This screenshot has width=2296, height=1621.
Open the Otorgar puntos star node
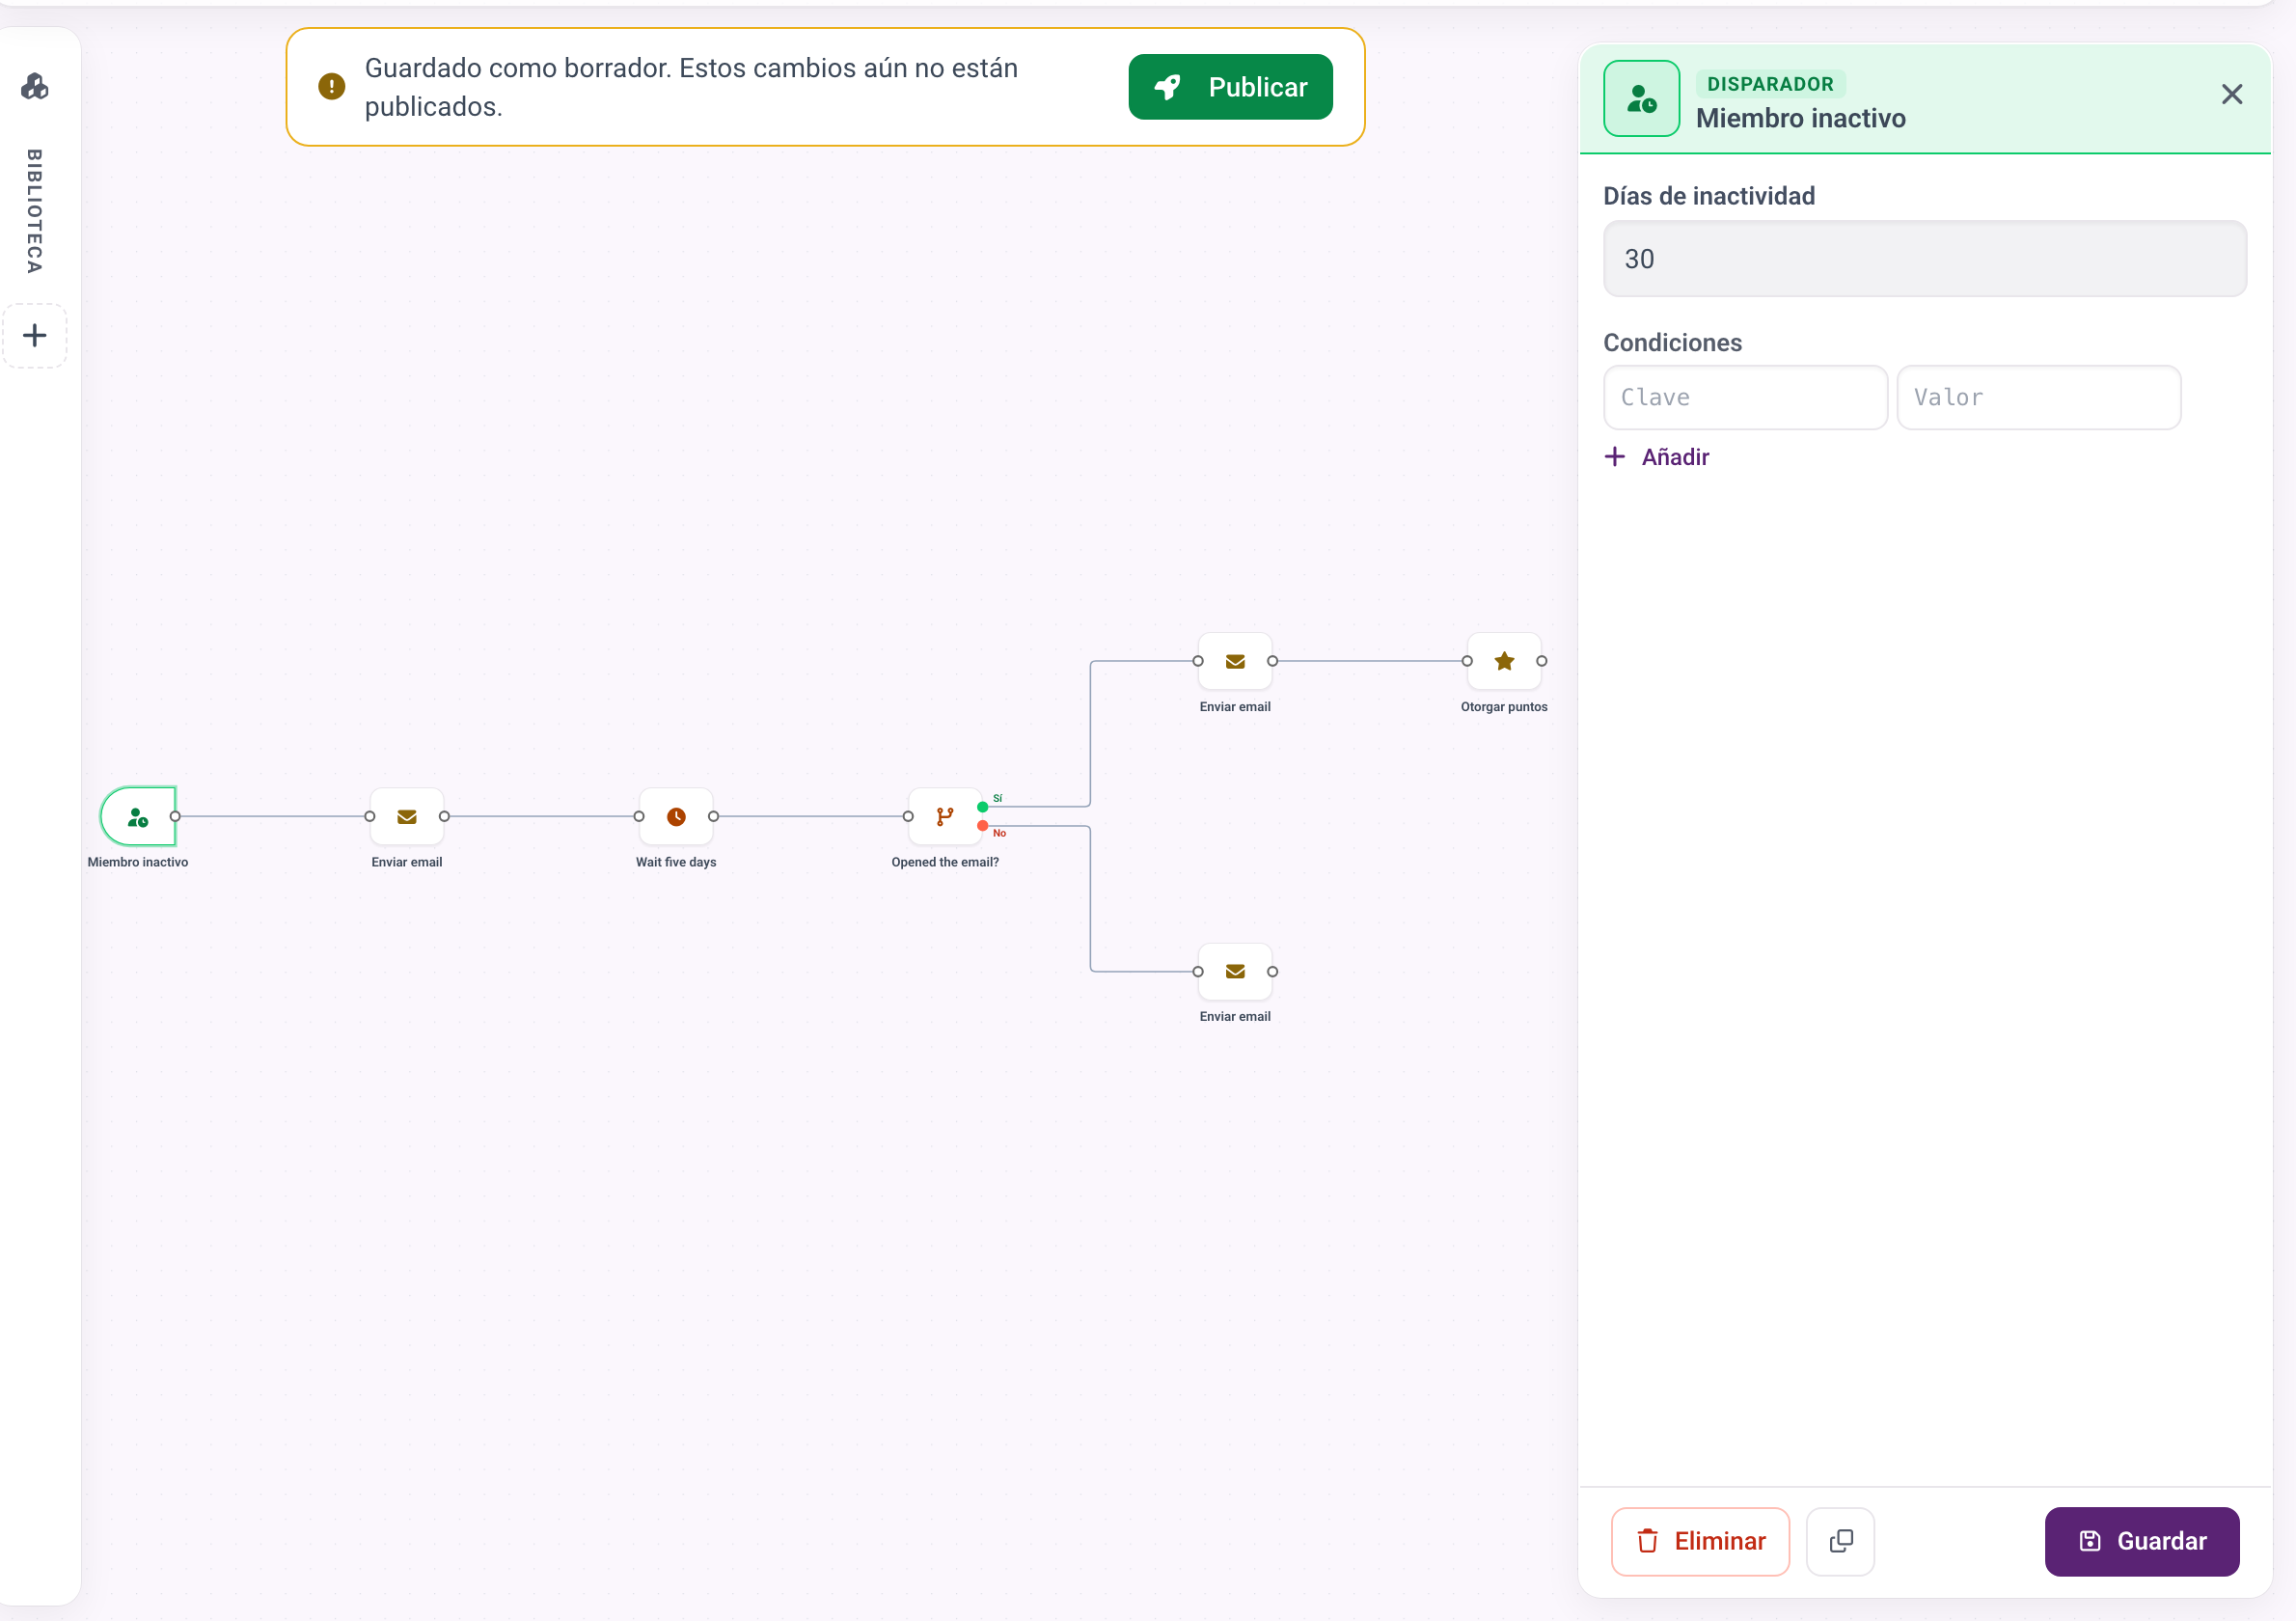[x=1504, y=661]
